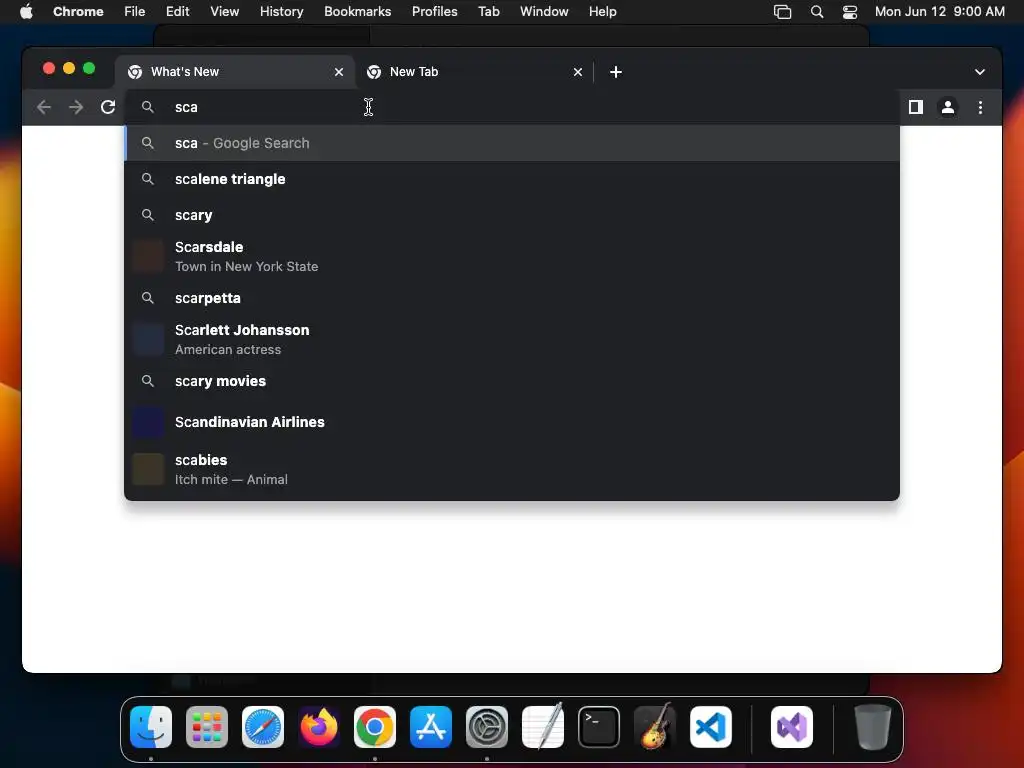The image size is (1024, 768).
Task: Open Chrome's three-dot menu
Action: click(980, 107)
